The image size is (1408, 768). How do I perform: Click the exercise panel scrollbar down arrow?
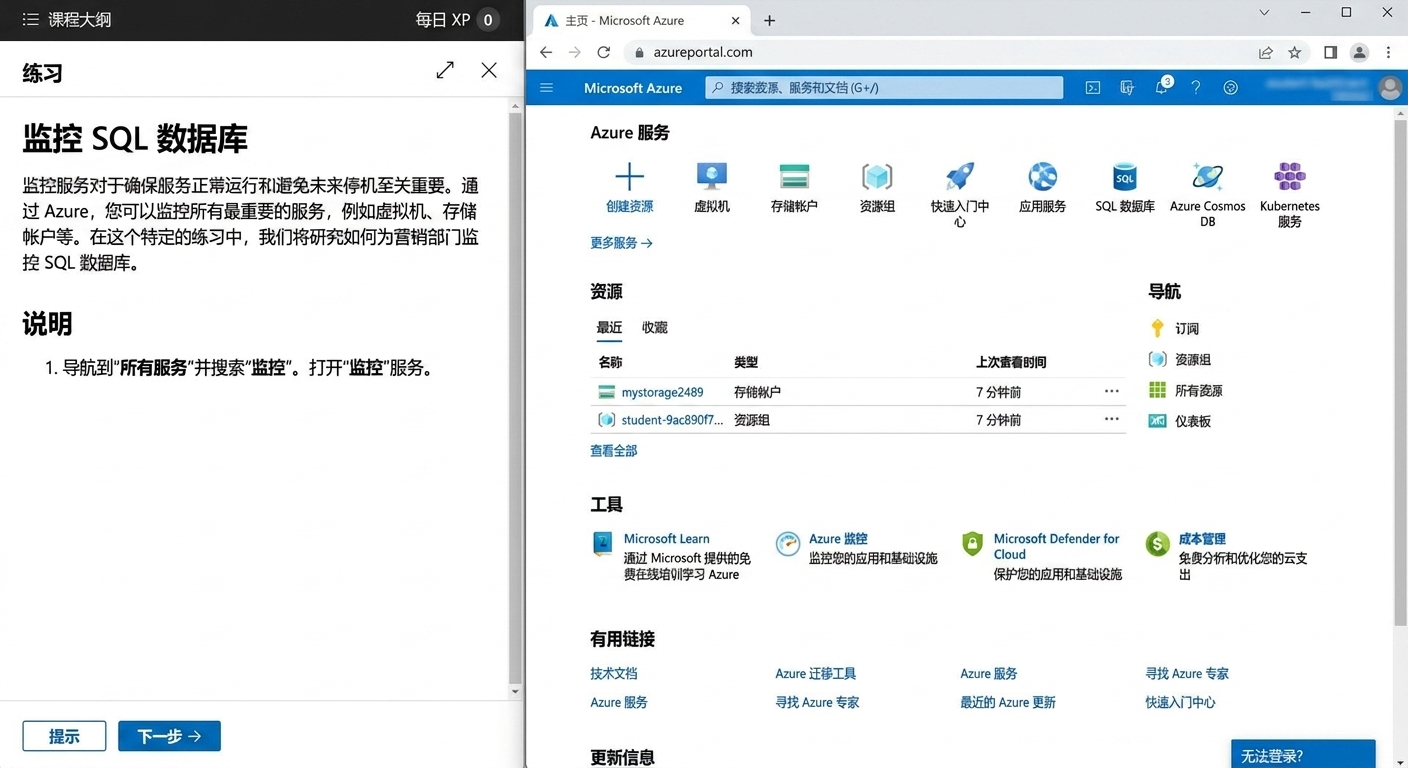point(515,691)
